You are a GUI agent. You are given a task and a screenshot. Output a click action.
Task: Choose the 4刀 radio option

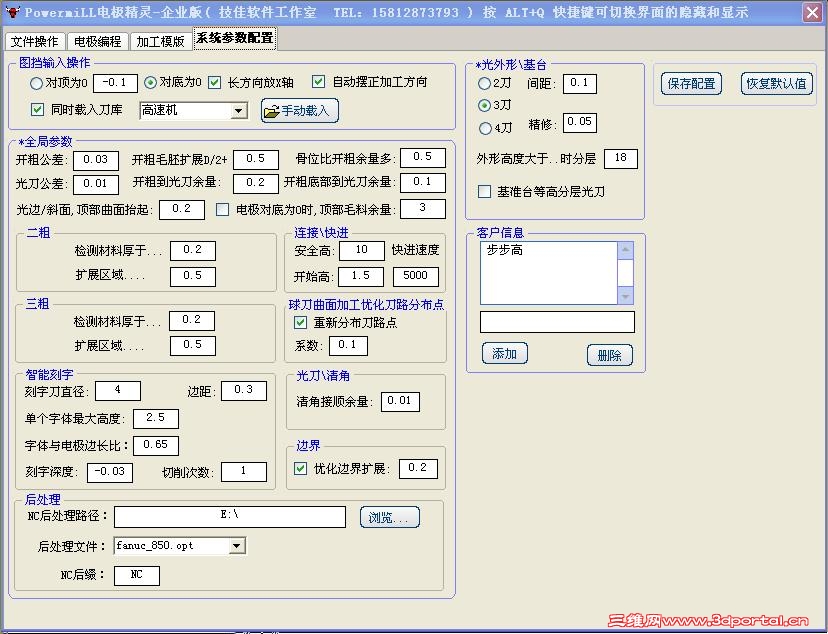[485, 128]
